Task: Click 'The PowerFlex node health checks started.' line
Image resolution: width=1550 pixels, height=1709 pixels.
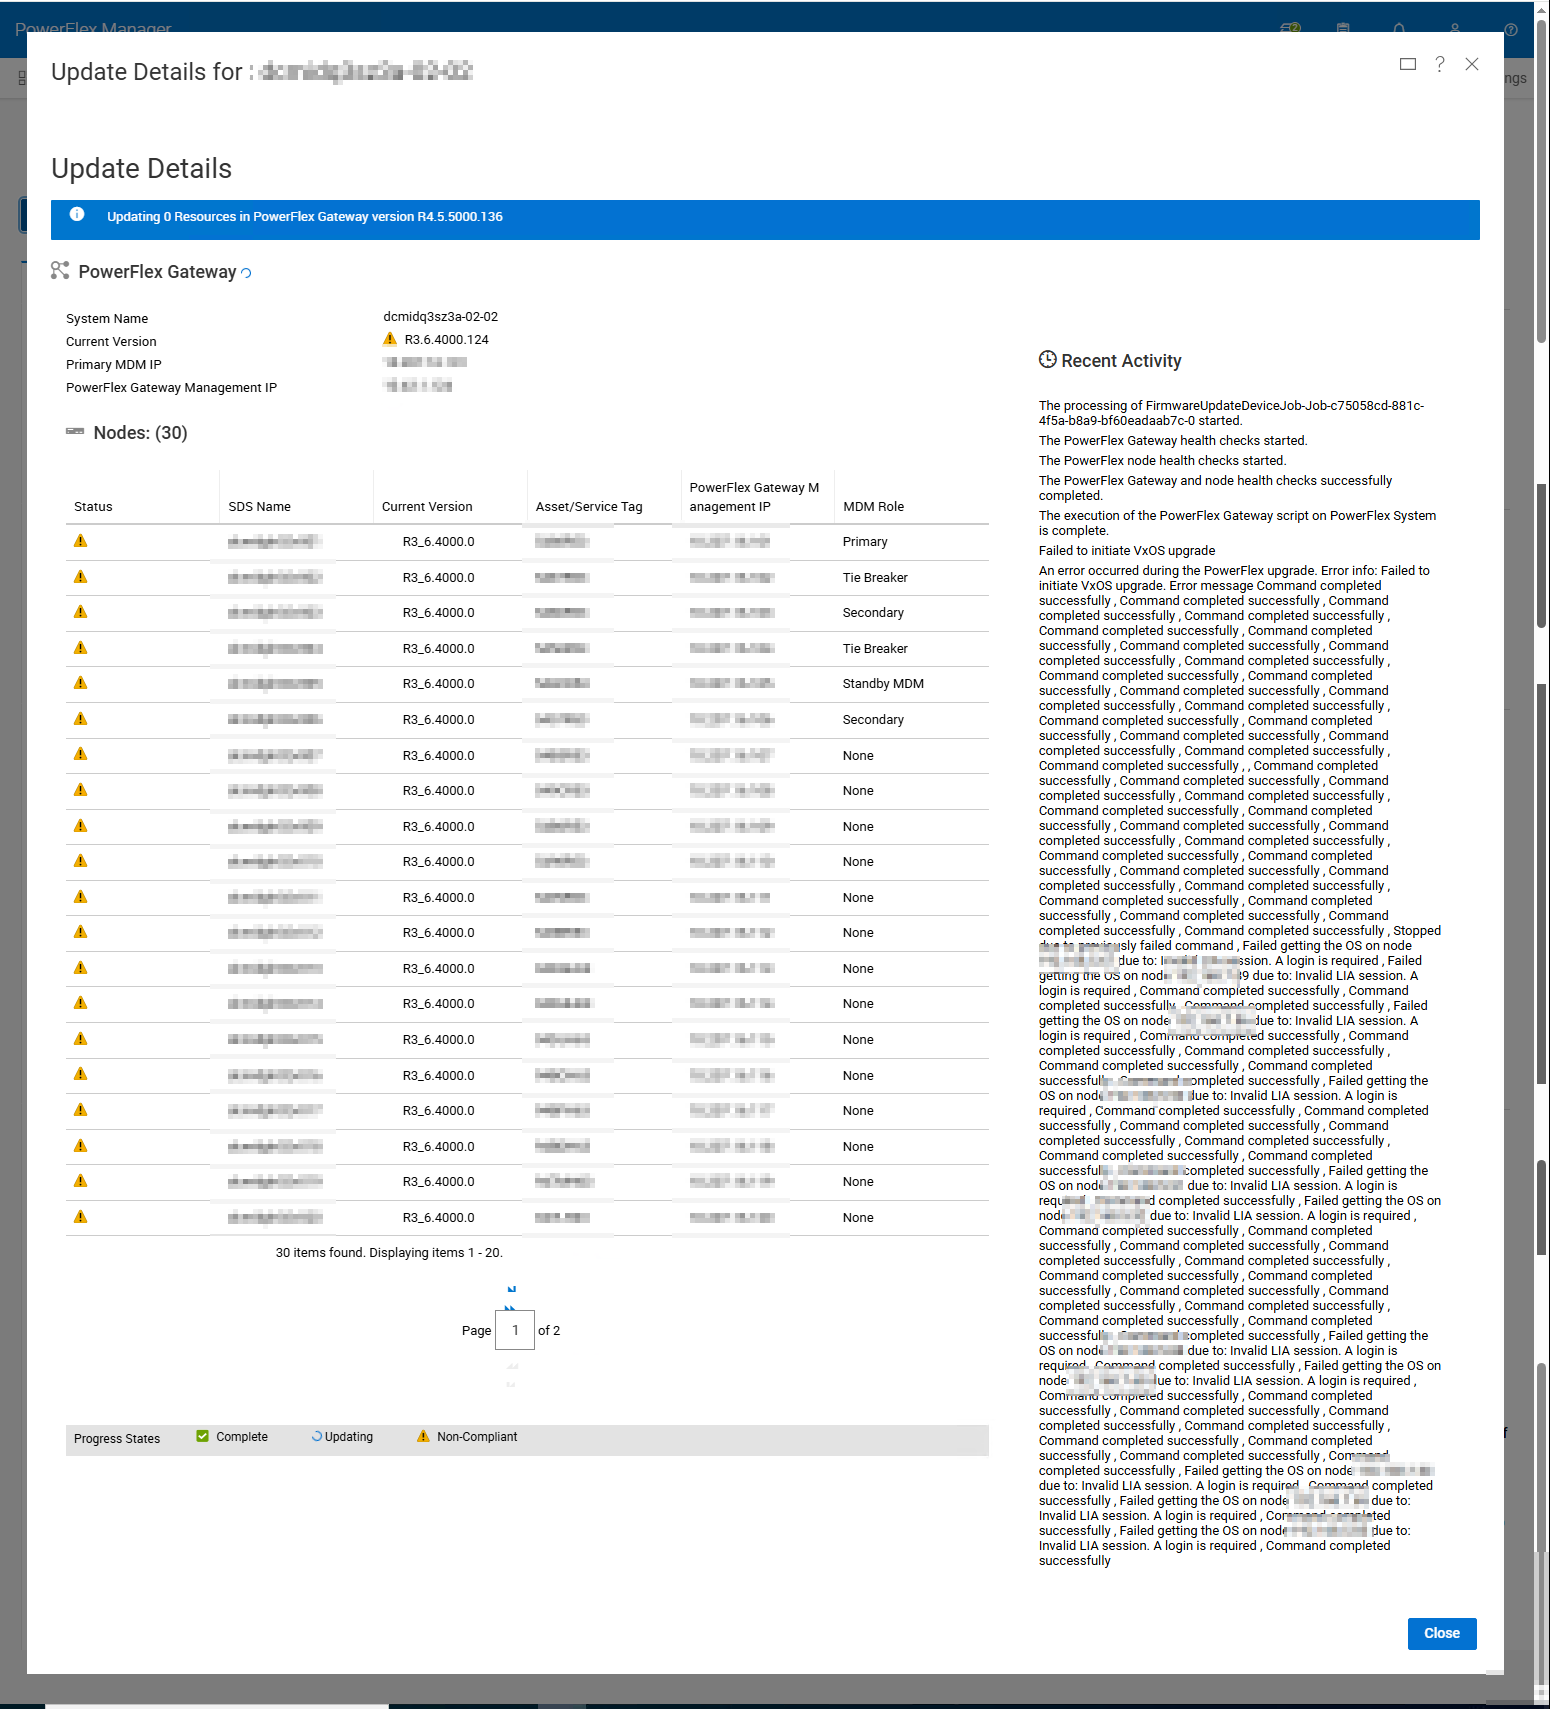Action: (1162, 461)
